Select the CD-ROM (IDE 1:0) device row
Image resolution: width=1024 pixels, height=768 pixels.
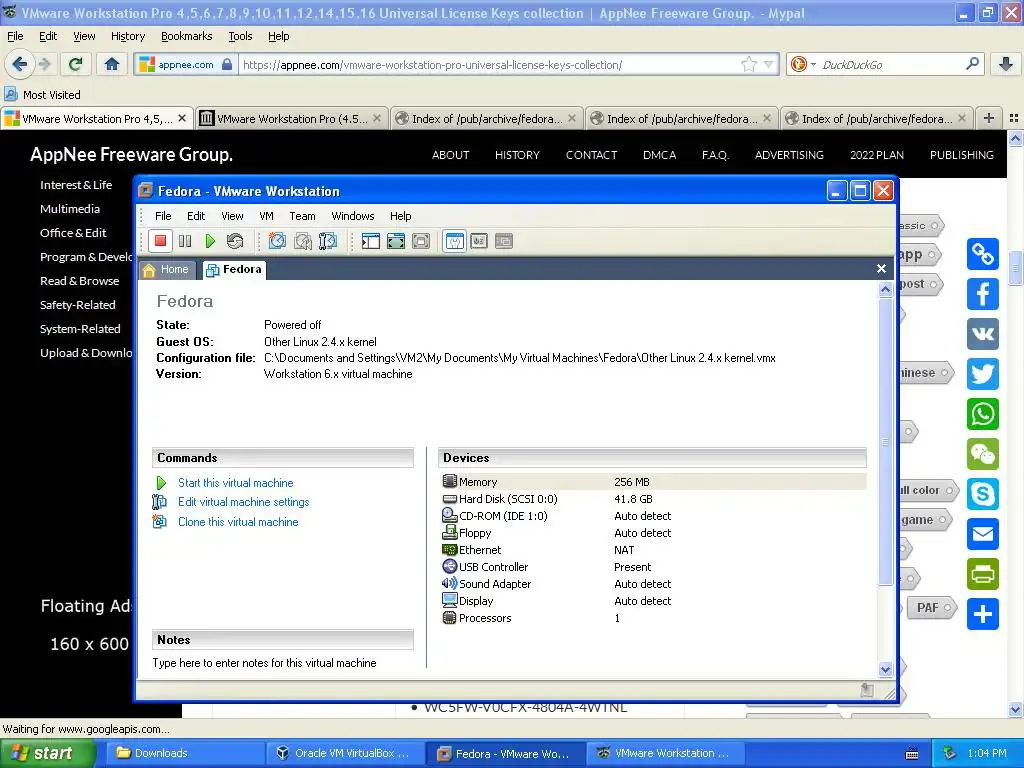coord(654,516)
